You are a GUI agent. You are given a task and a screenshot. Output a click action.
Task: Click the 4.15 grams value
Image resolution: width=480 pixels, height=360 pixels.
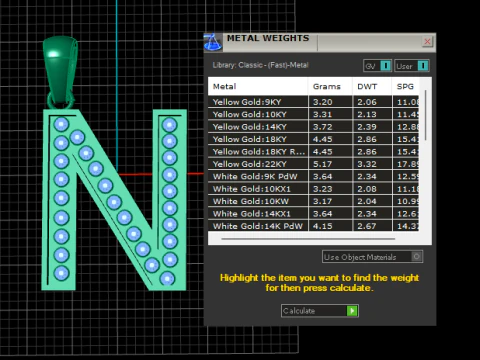pyautogui.click(x=322, y=226)
